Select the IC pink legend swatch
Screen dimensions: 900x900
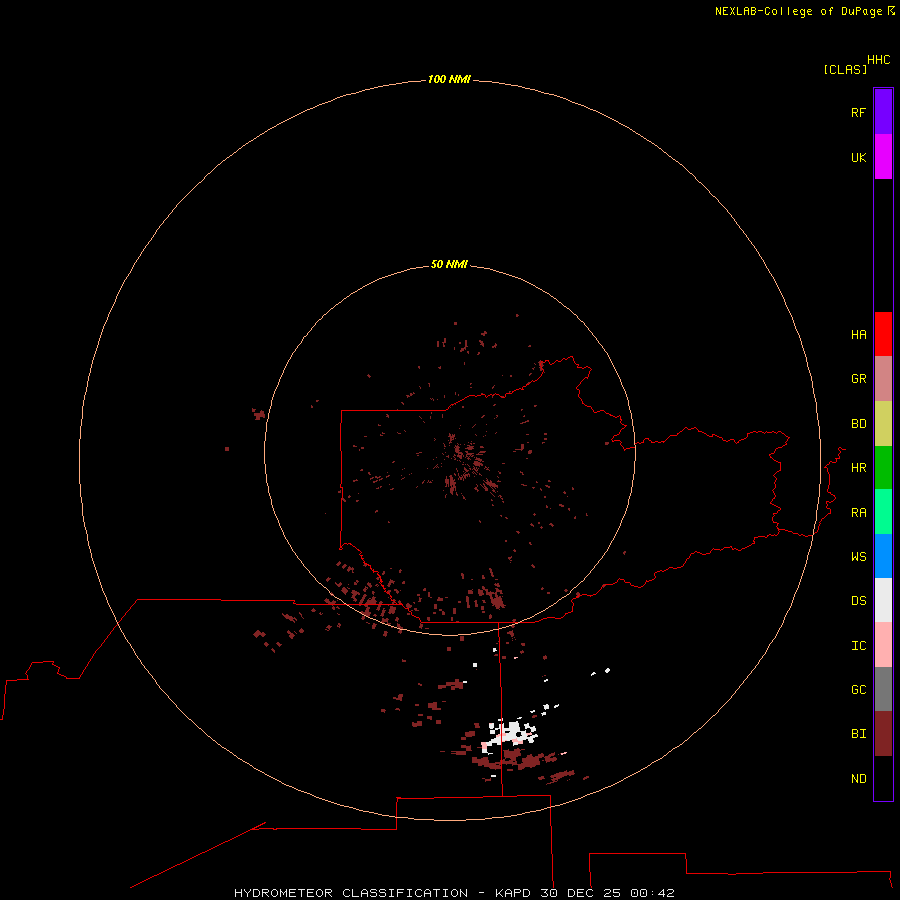[883, 645]
